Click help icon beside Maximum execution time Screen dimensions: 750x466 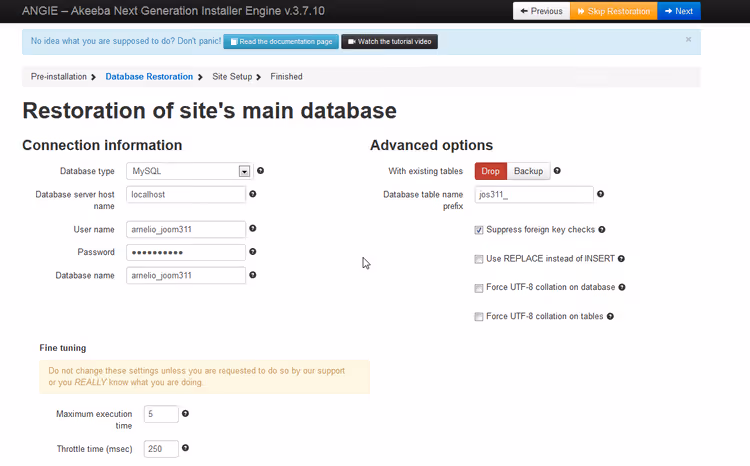click(x=185, y=413)
